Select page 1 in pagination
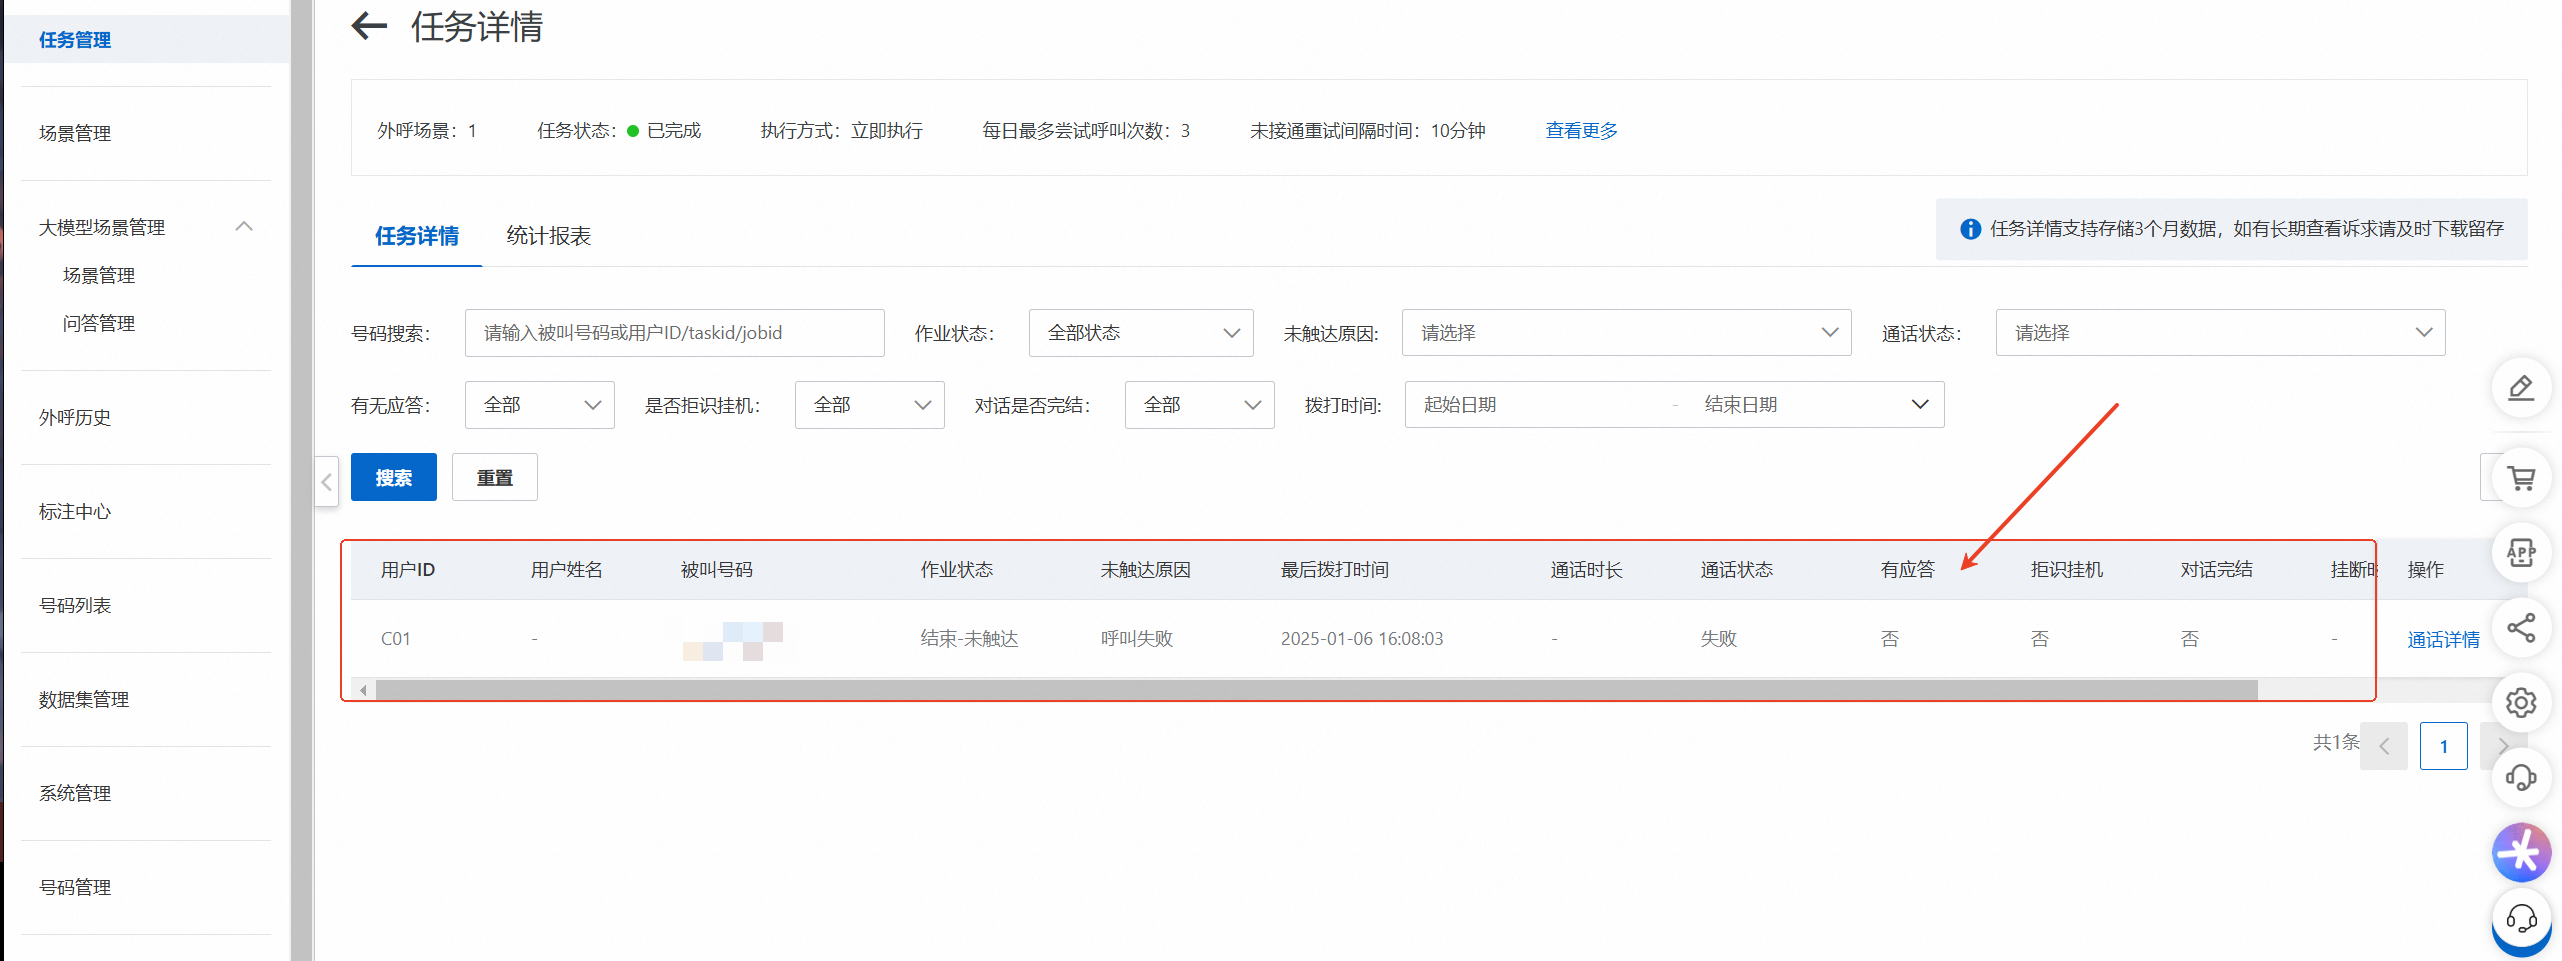 [x=2444, y=746]
